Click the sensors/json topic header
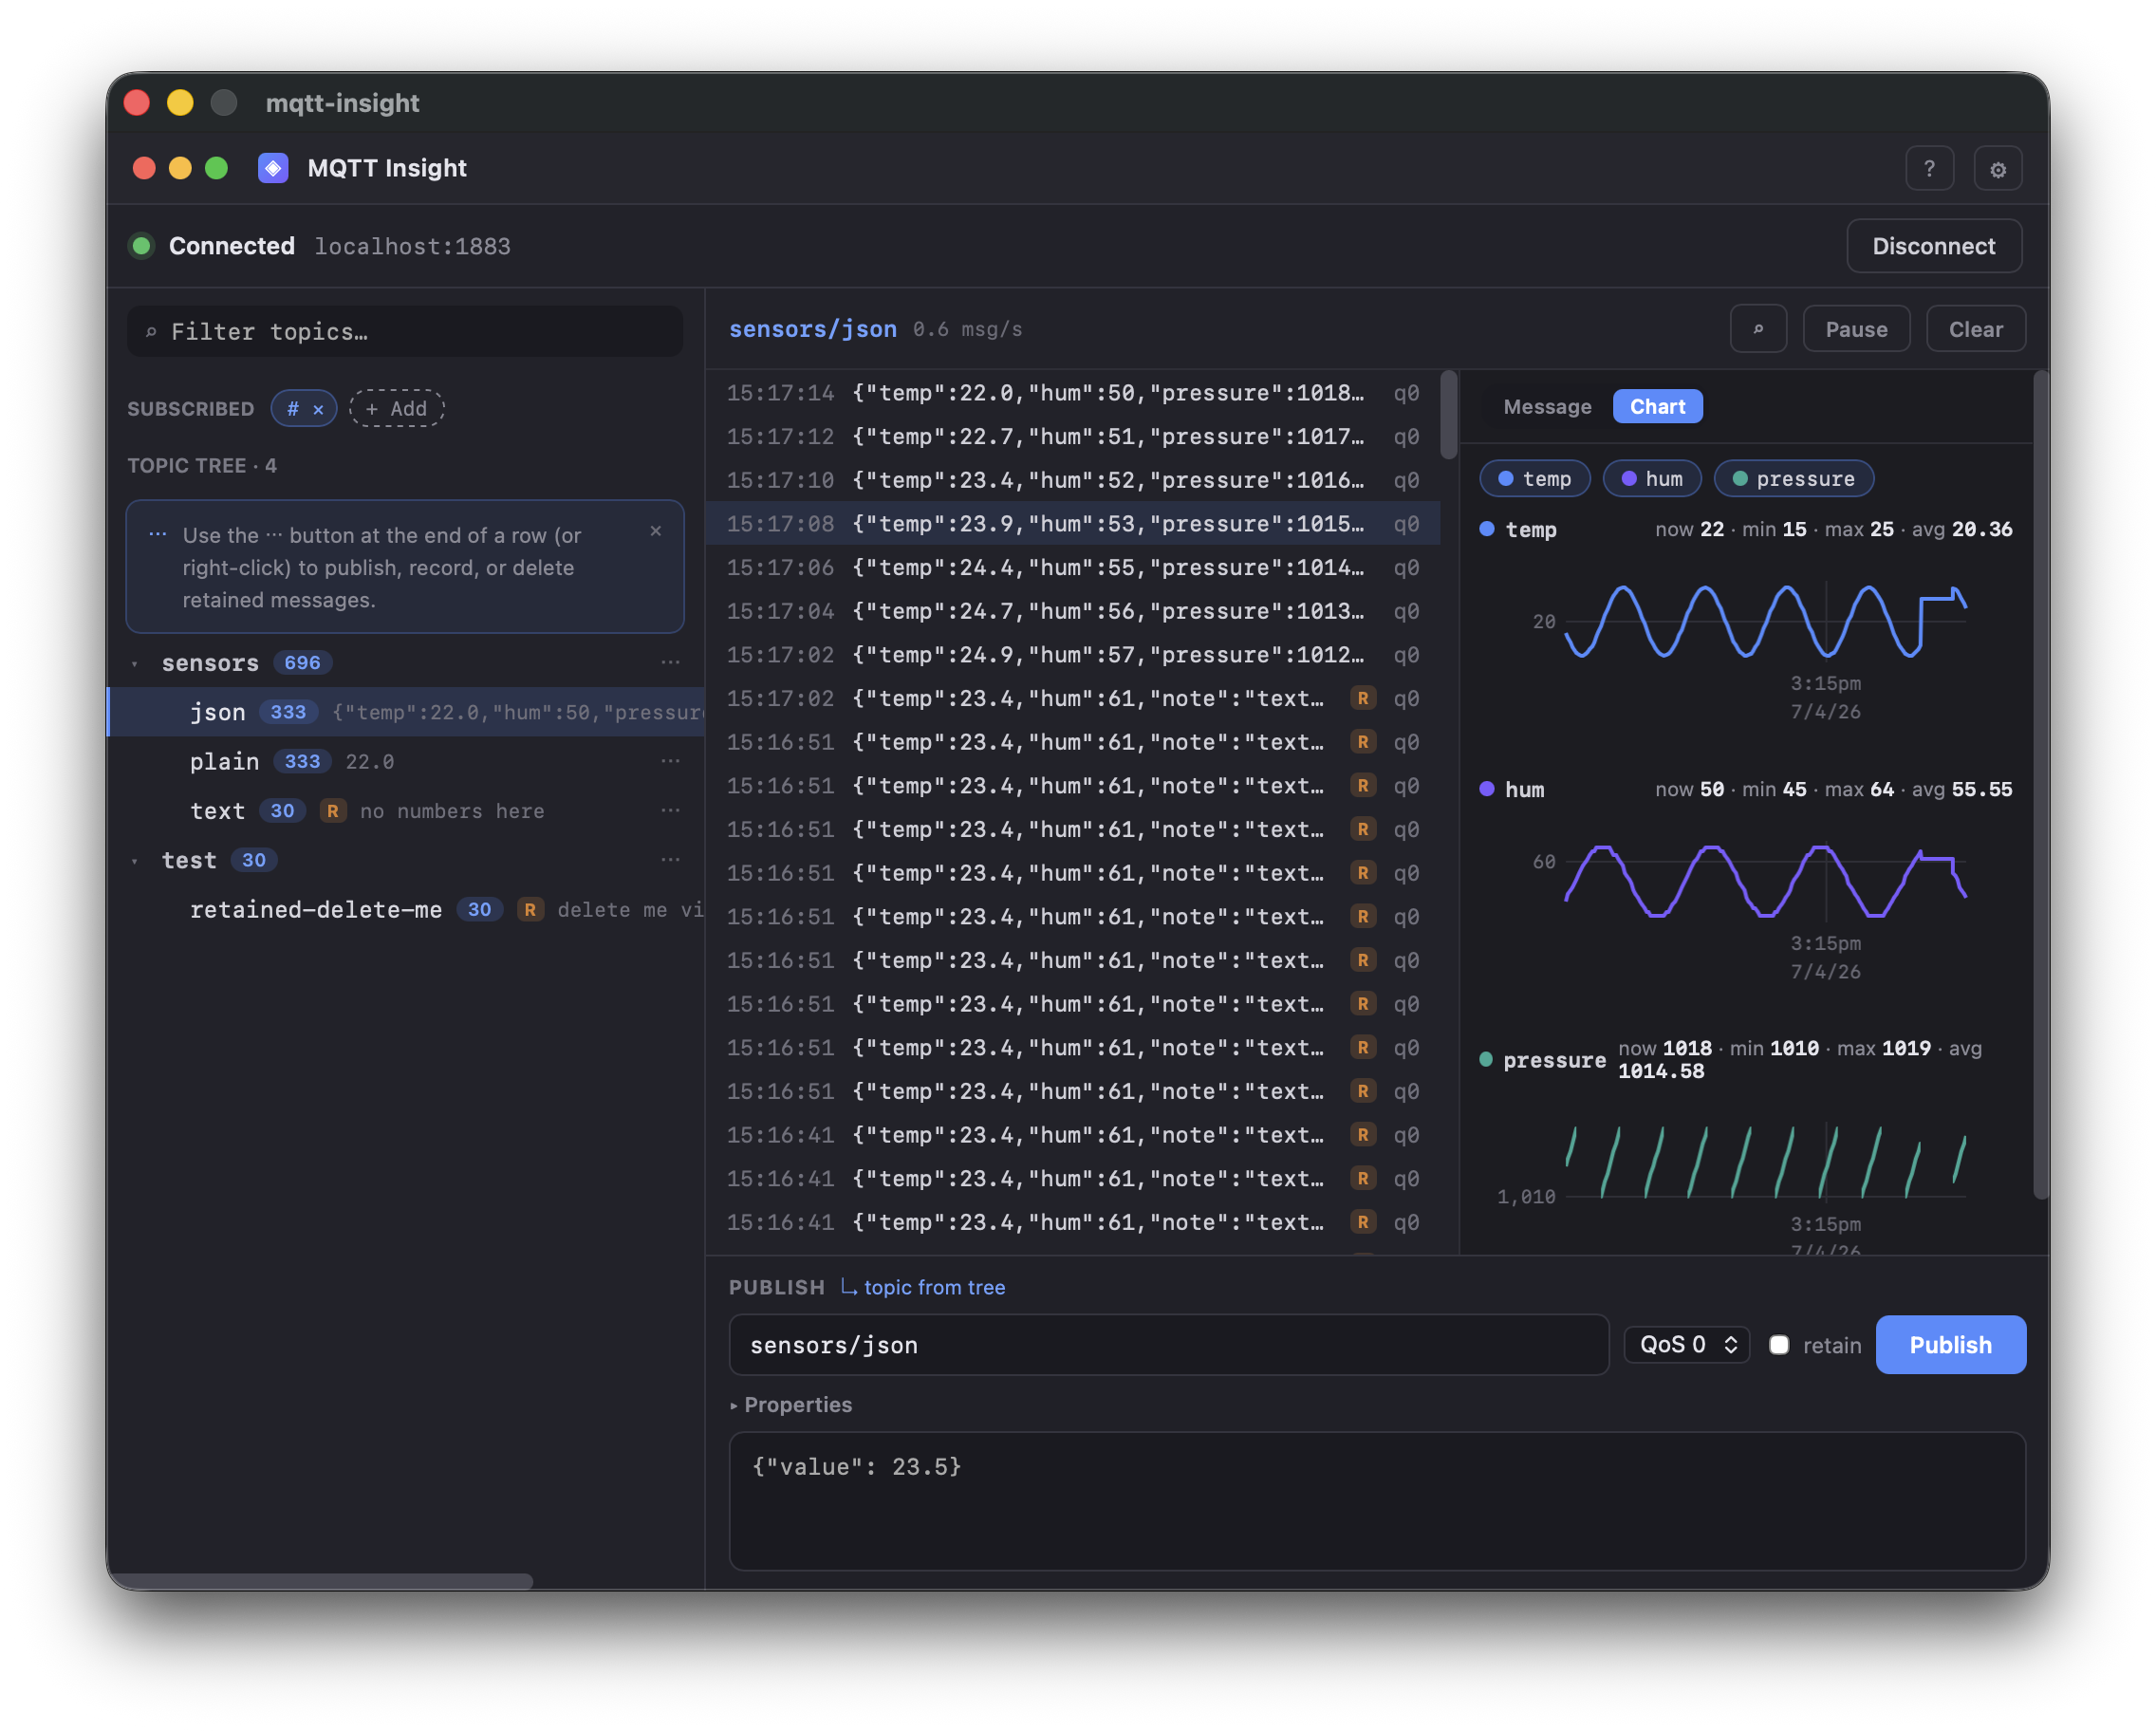 coord(813,329)
